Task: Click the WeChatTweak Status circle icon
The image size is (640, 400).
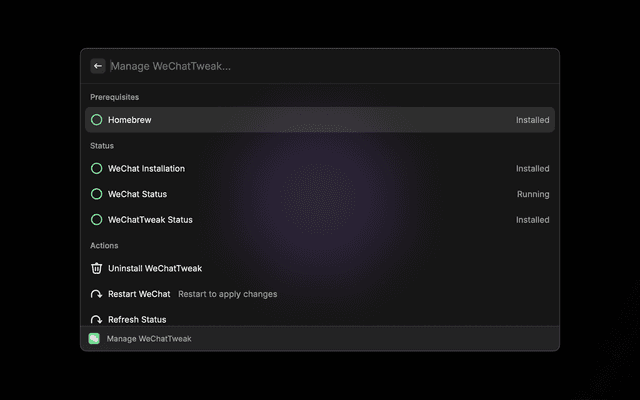Action: [97, 220]
